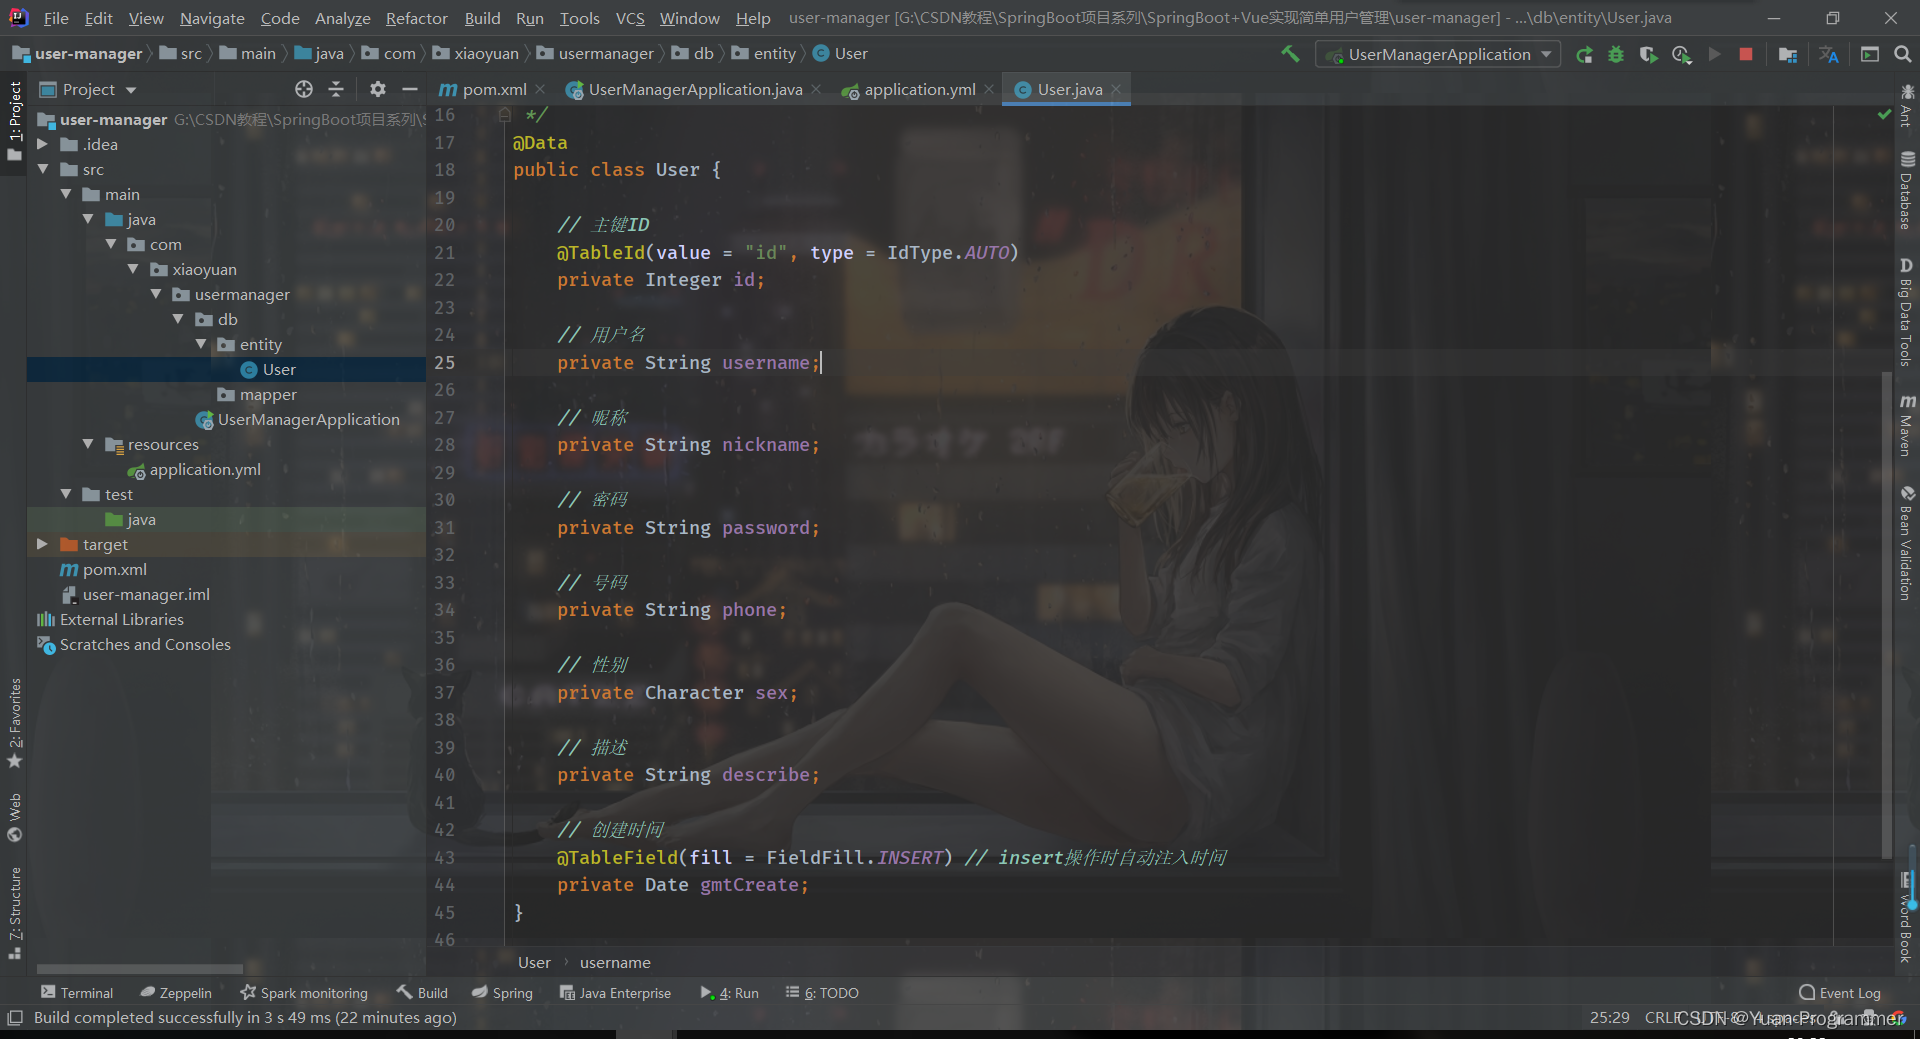Open the Refactor menu

pyautogui.click(x=416, y=18)
